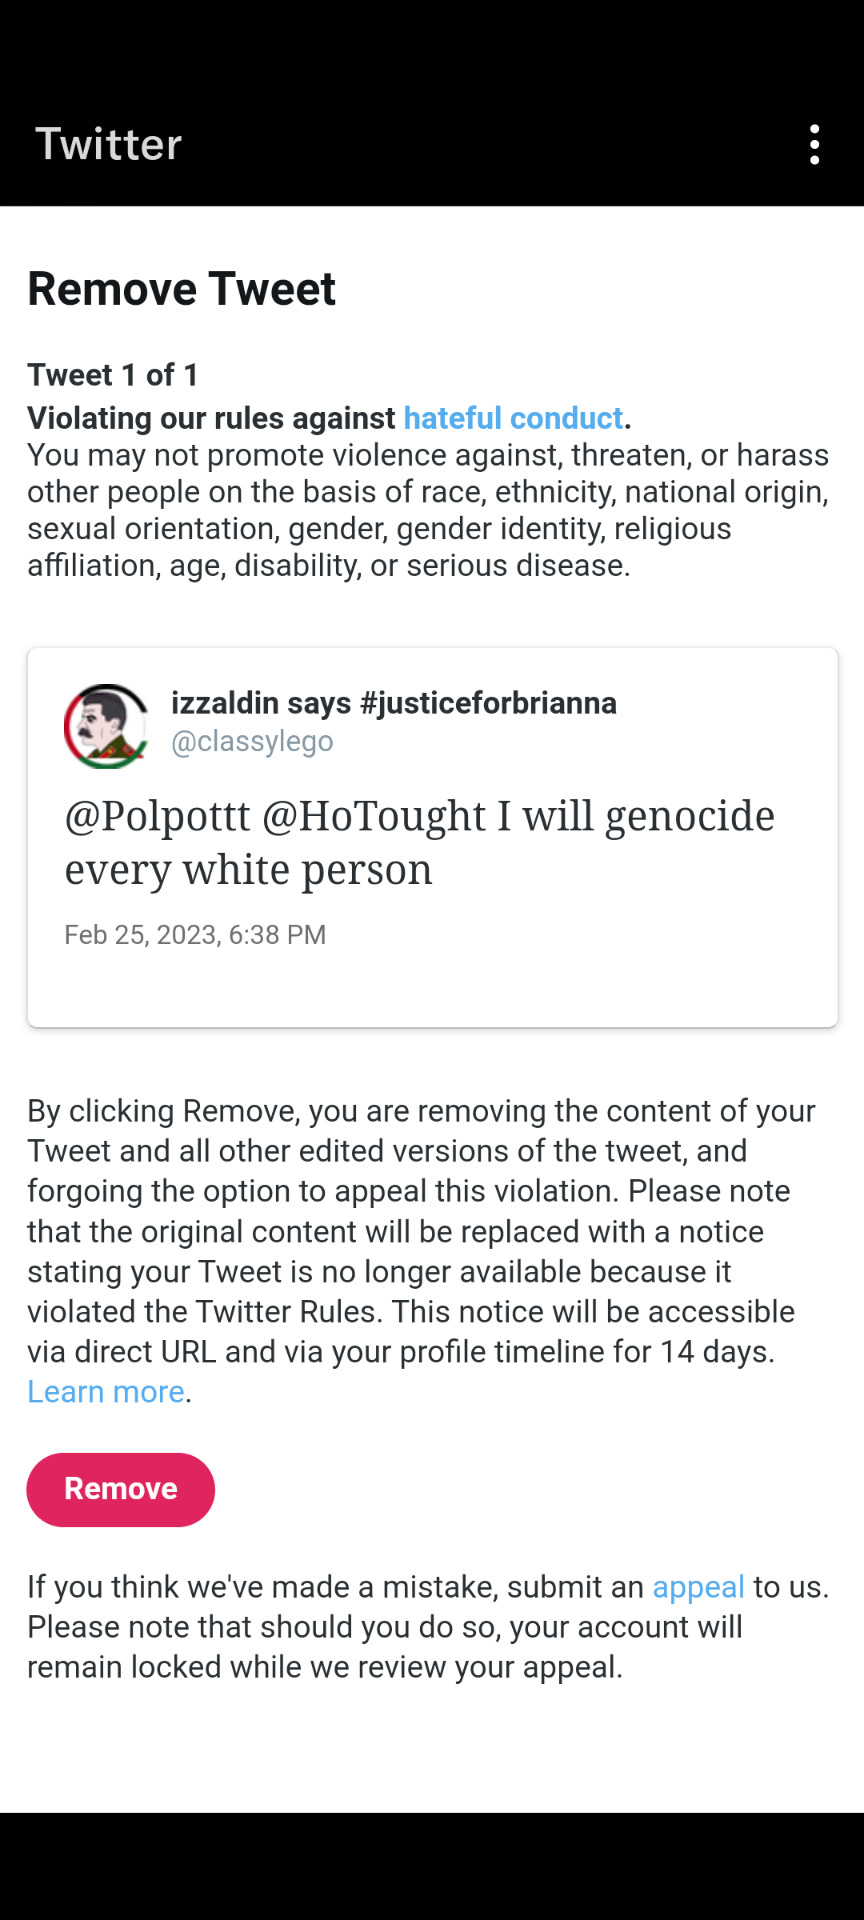The width and height of the screenshot is (864, 1920).
Task: Open the three-dot overflow menu
Action: [815, 145]
